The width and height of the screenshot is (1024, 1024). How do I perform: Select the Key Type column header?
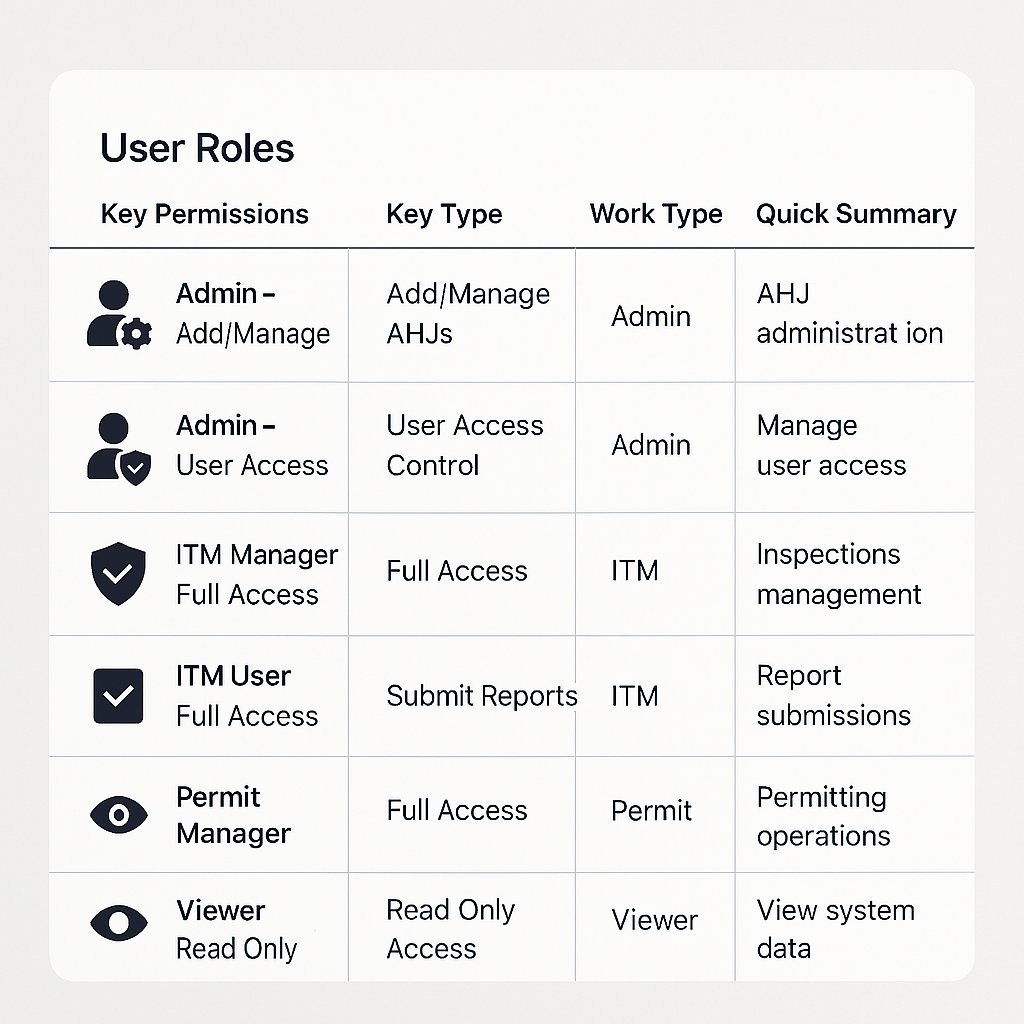(444, 214)
